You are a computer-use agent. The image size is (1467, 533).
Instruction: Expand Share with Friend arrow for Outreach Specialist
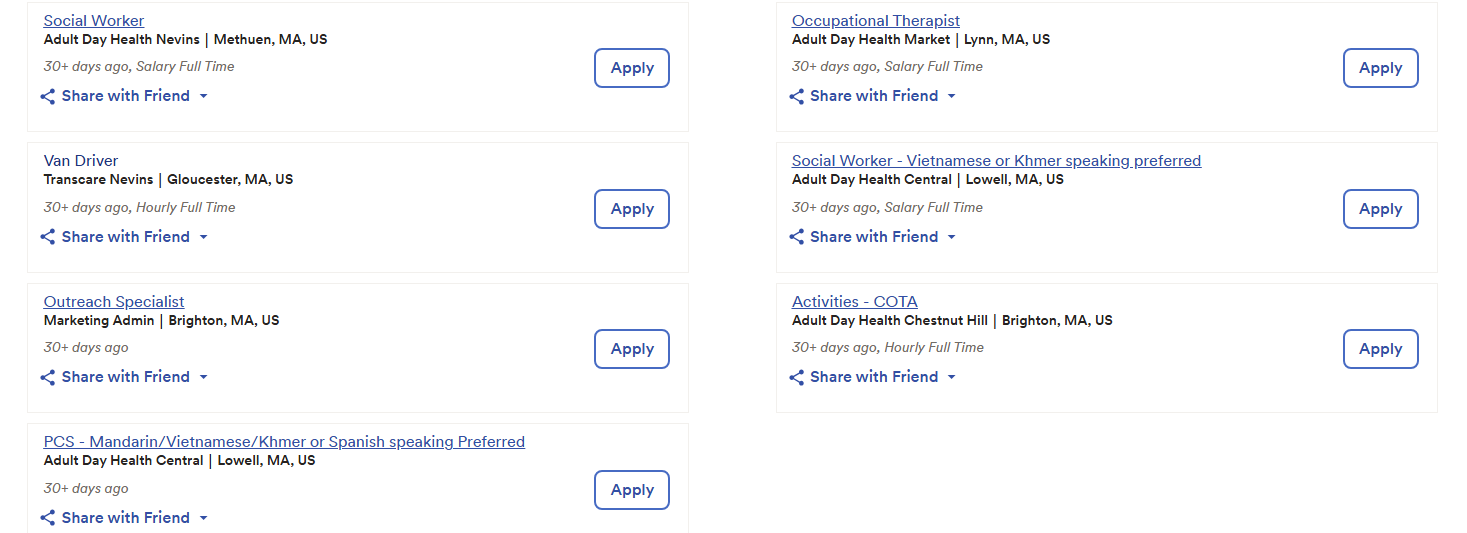point(204,377)
